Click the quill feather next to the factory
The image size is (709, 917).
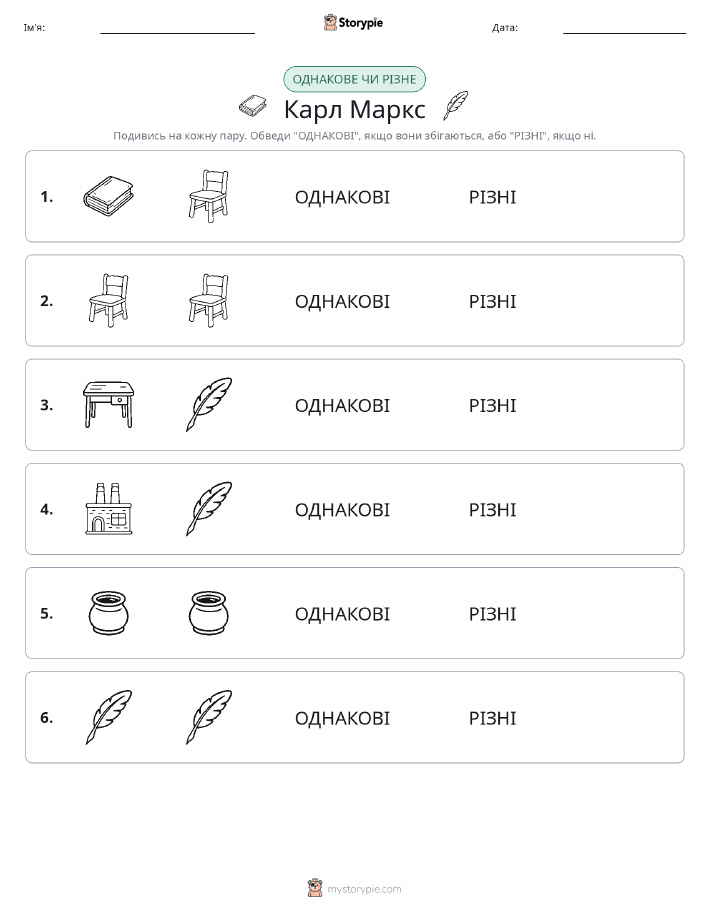click(209, 509)
